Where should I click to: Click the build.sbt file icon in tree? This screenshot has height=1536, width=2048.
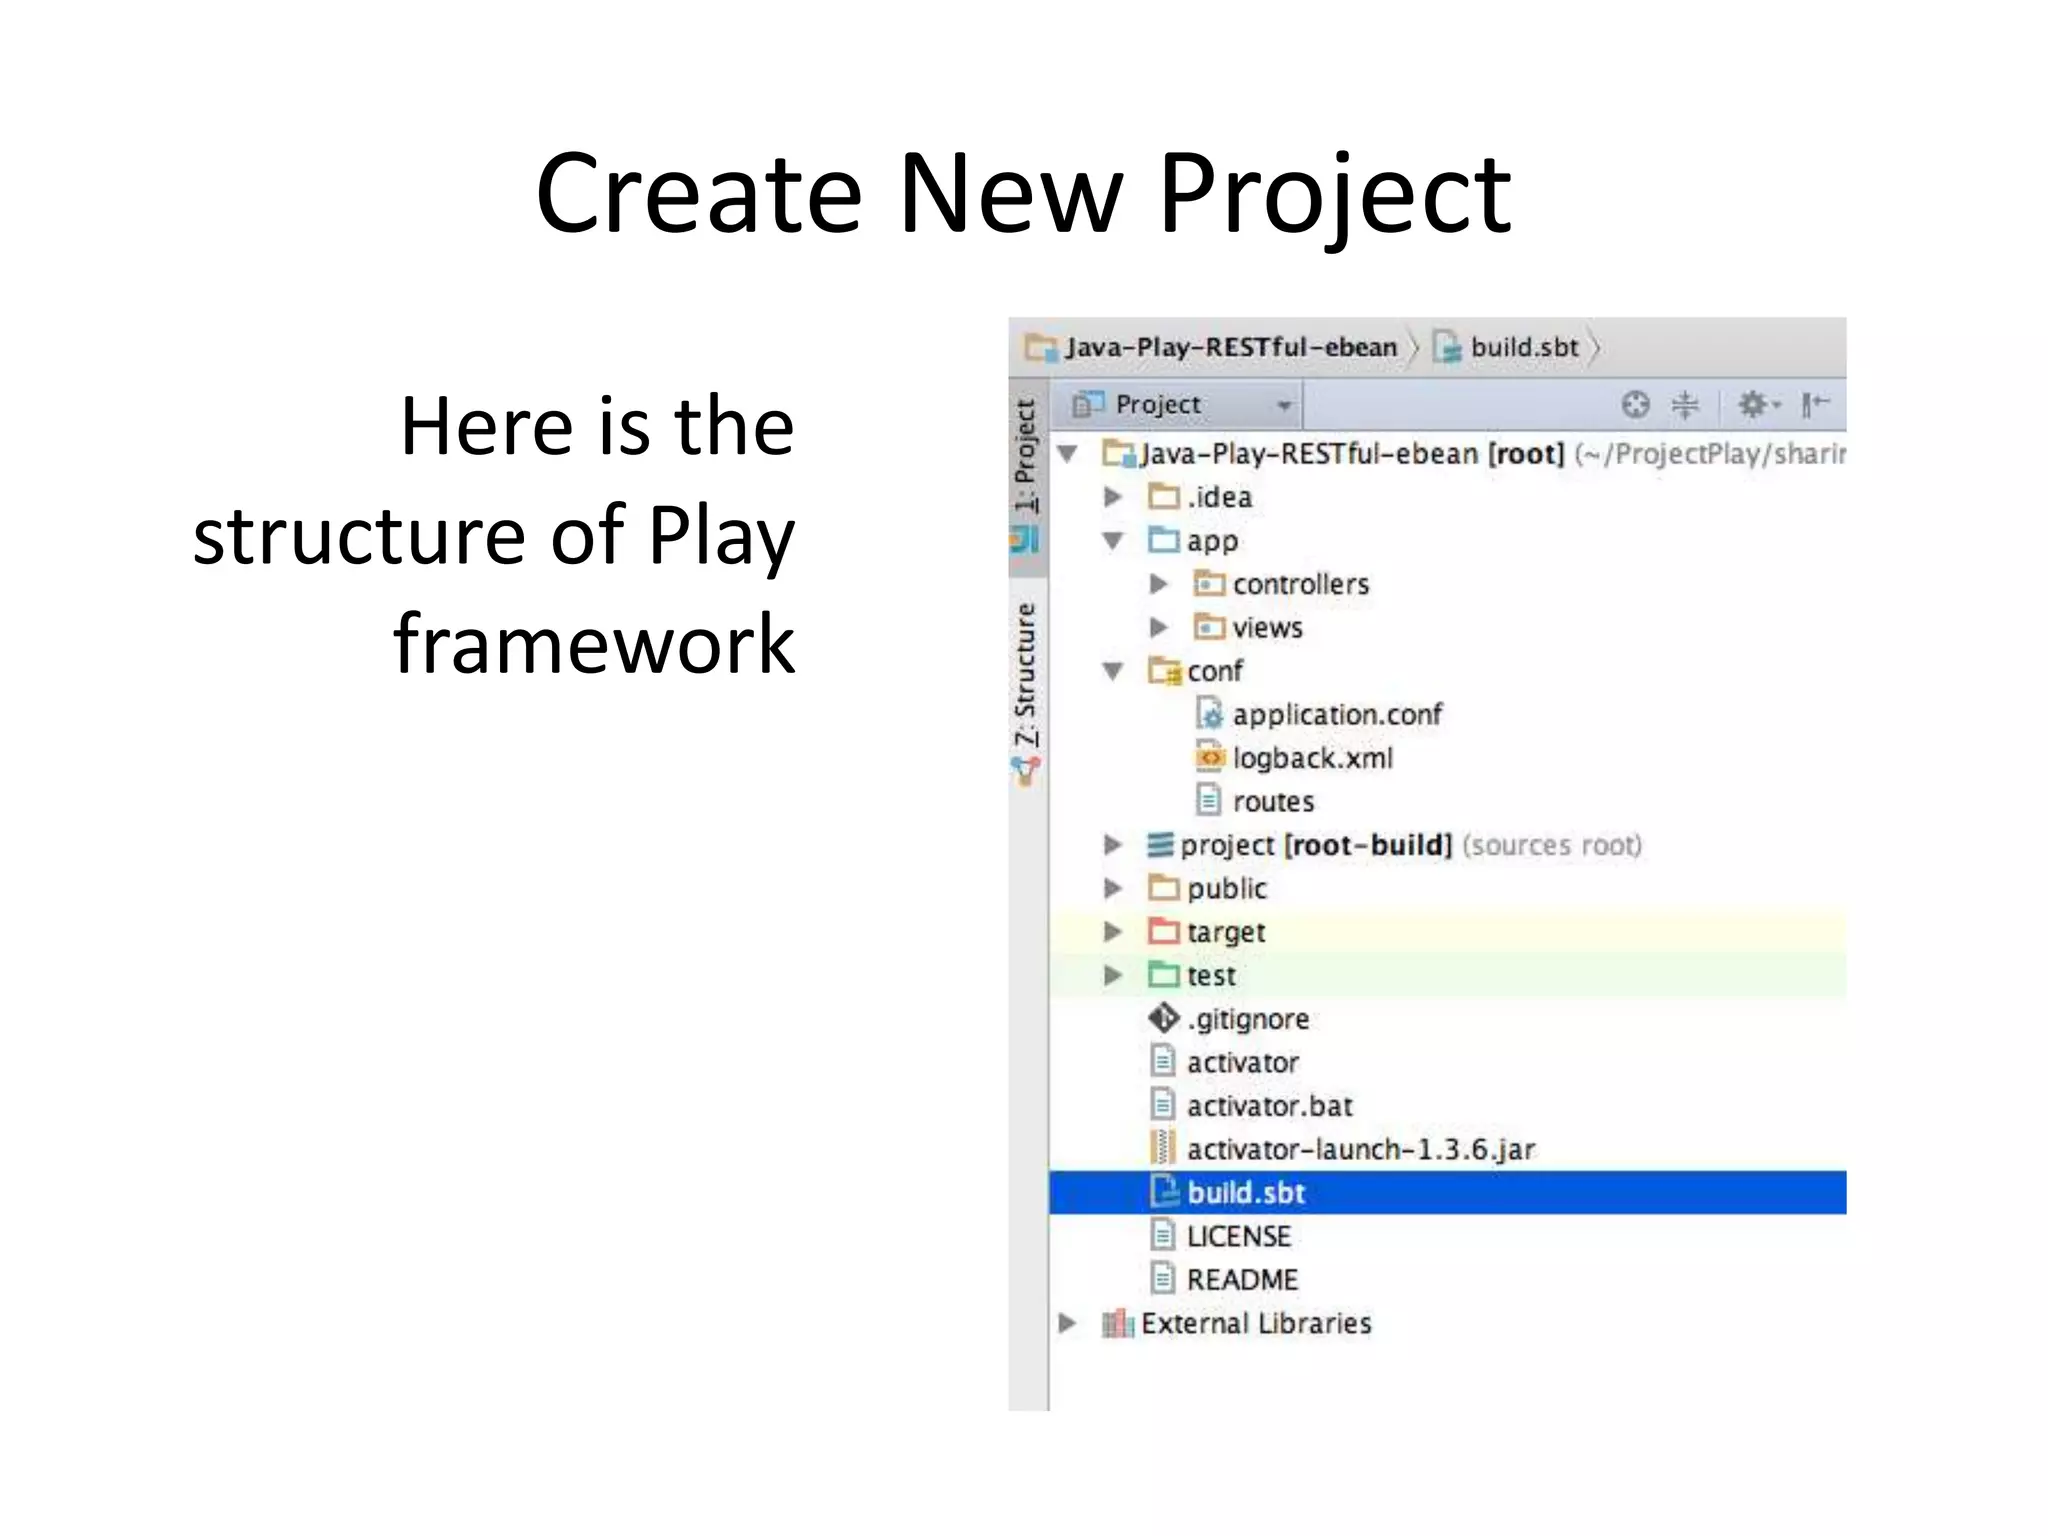[1164, 1191]
